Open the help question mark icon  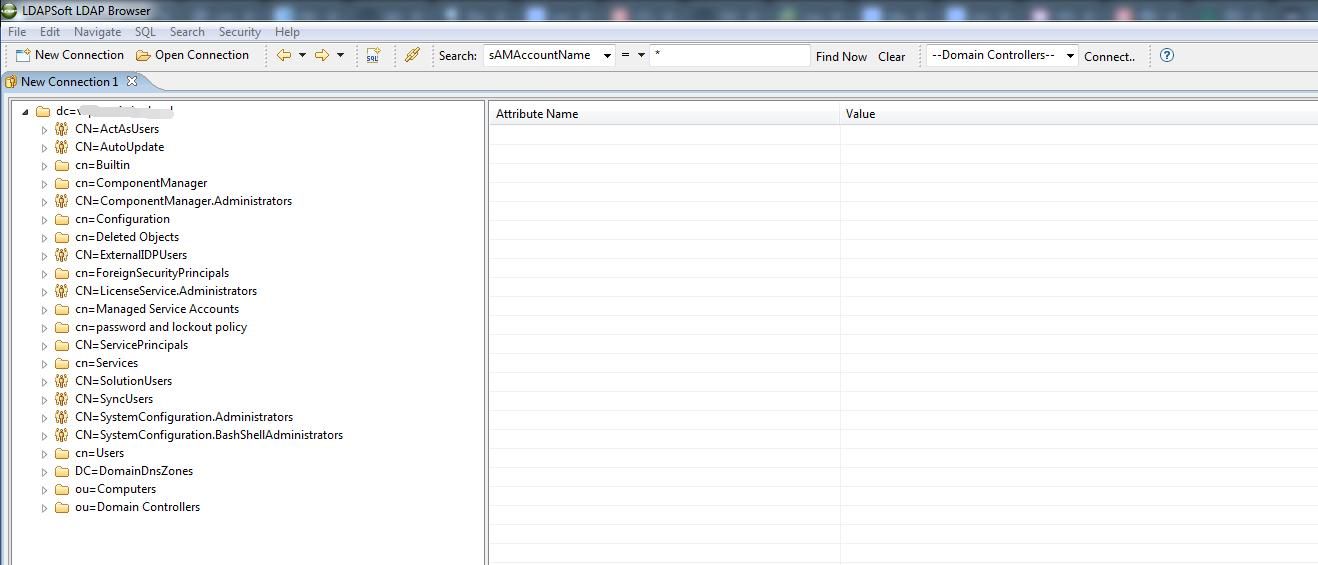click(x=1167, y=56)
